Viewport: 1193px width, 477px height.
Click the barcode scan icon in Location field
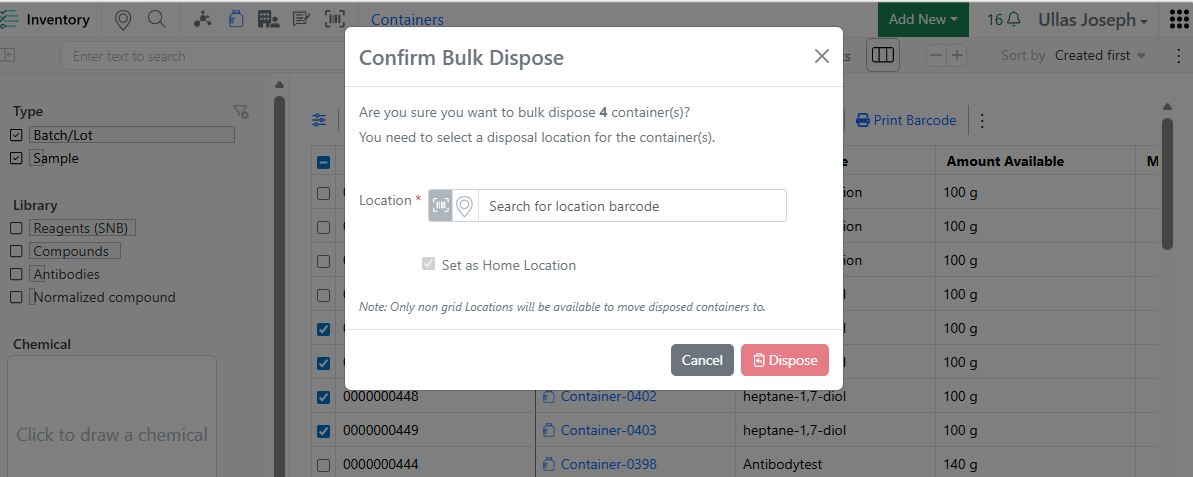click(441, 205)
